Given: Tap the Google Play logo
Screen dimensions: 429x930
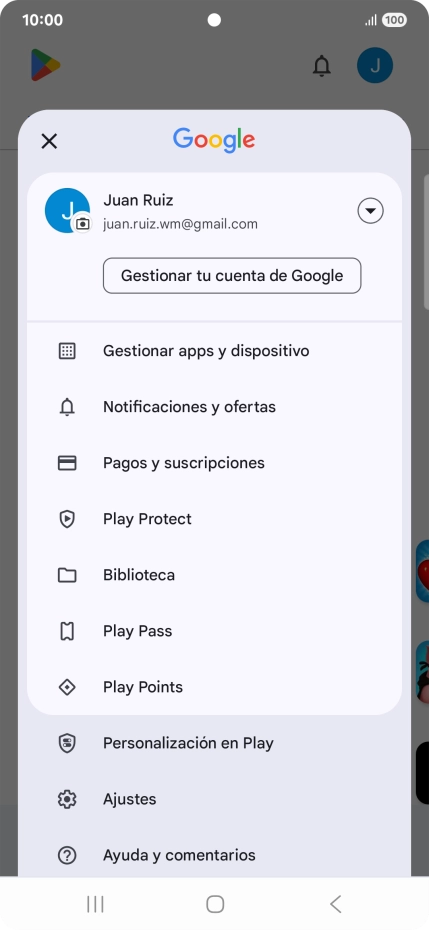Looking at the screenshot, I should (x=46, y=65).
